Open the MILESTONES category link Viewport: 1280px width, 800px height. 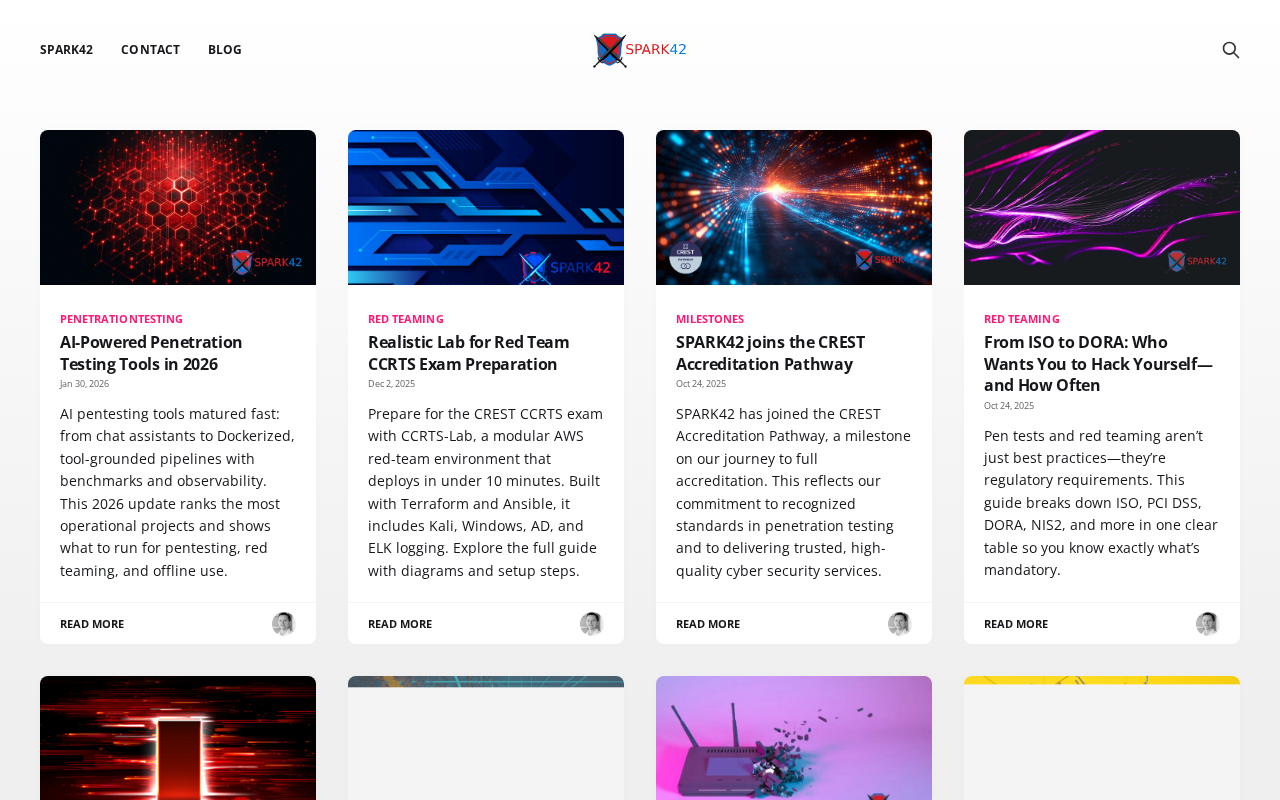click(x=710, y=319)
